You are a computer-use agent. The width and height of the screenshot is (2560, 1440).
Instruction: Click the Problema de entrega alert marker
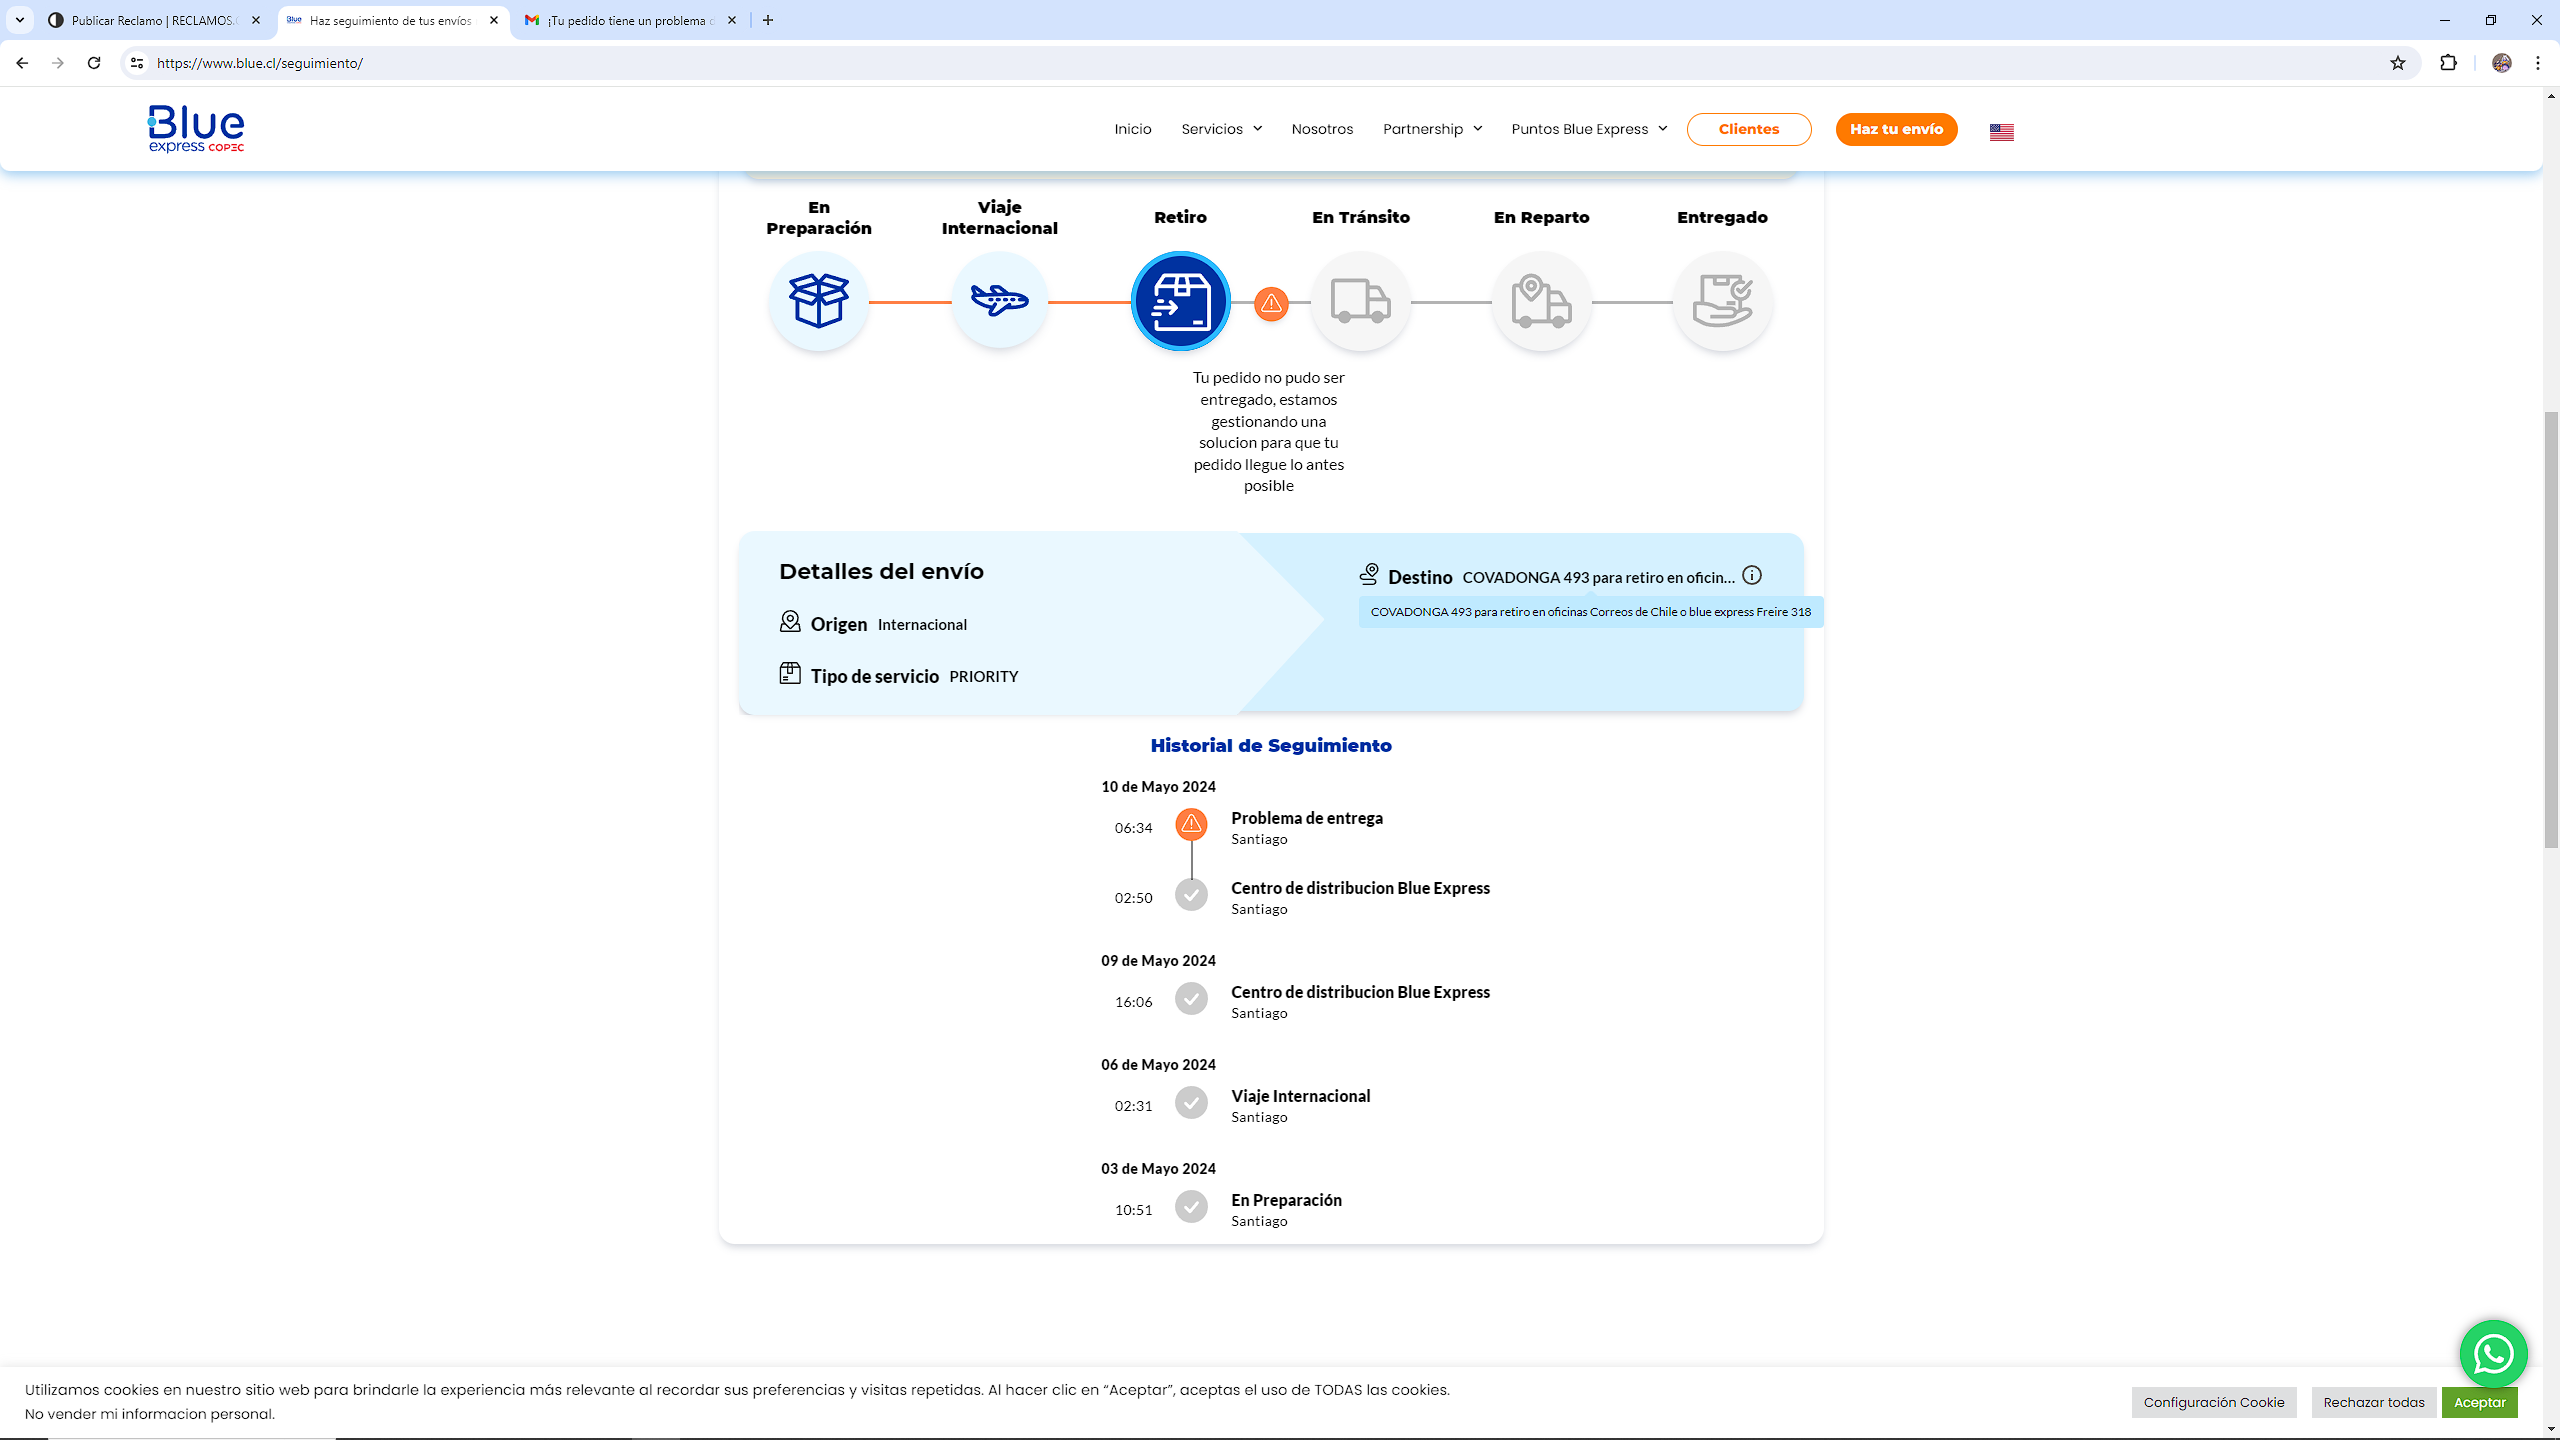[x=1191, y=825]
